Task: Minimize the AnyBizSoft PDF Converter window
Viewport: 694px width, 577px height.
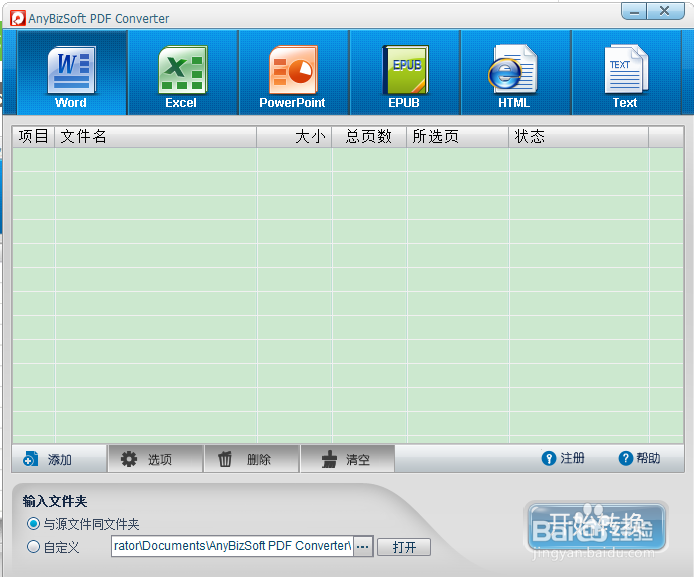Action: click(x=634, y=11)
